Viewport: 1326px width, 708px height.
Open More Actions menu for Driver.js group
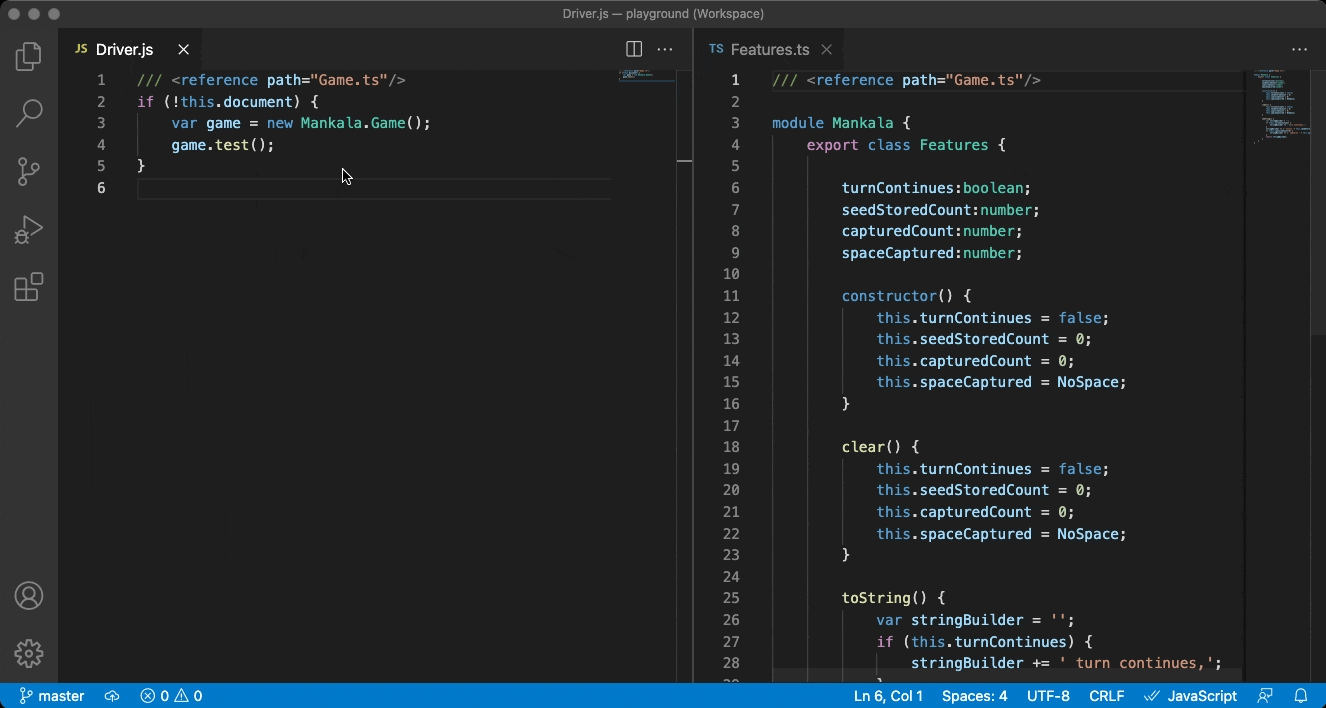(x=665, y=49)
